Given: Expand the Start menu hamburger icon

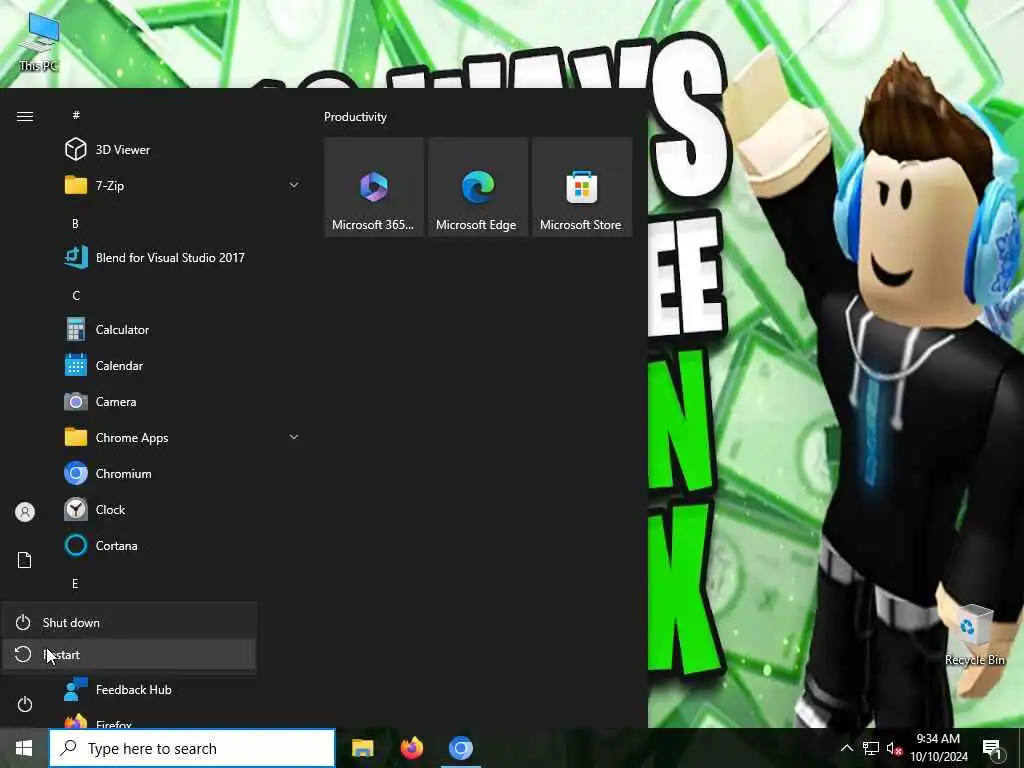Looking at the screenshot, I should pyautogui.click(x=25, y=116).
